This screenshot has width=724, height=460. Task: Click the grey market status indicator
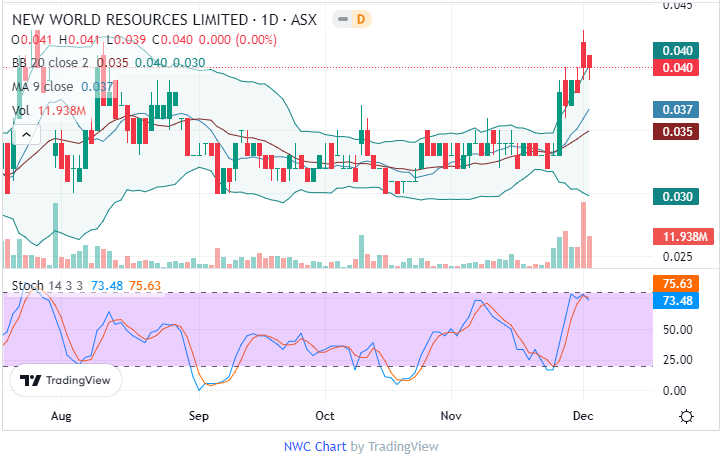point(342,19)
